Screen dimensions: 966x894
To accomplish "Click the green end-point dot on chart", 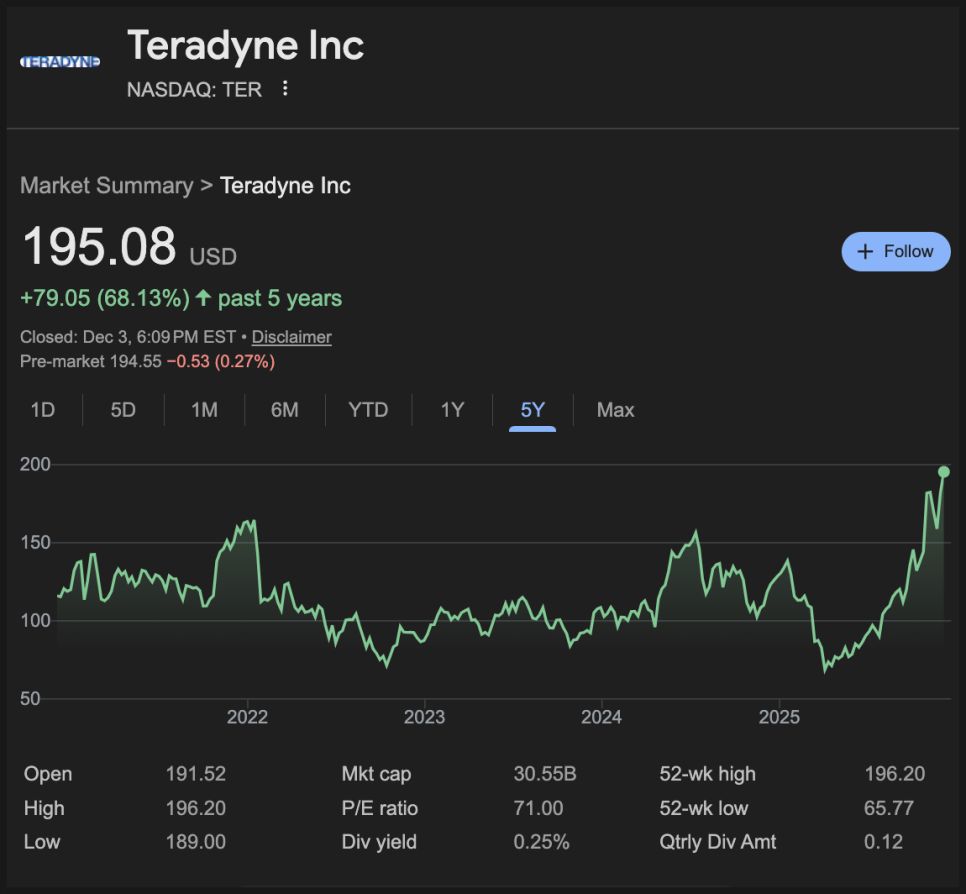I will point(943,472).
